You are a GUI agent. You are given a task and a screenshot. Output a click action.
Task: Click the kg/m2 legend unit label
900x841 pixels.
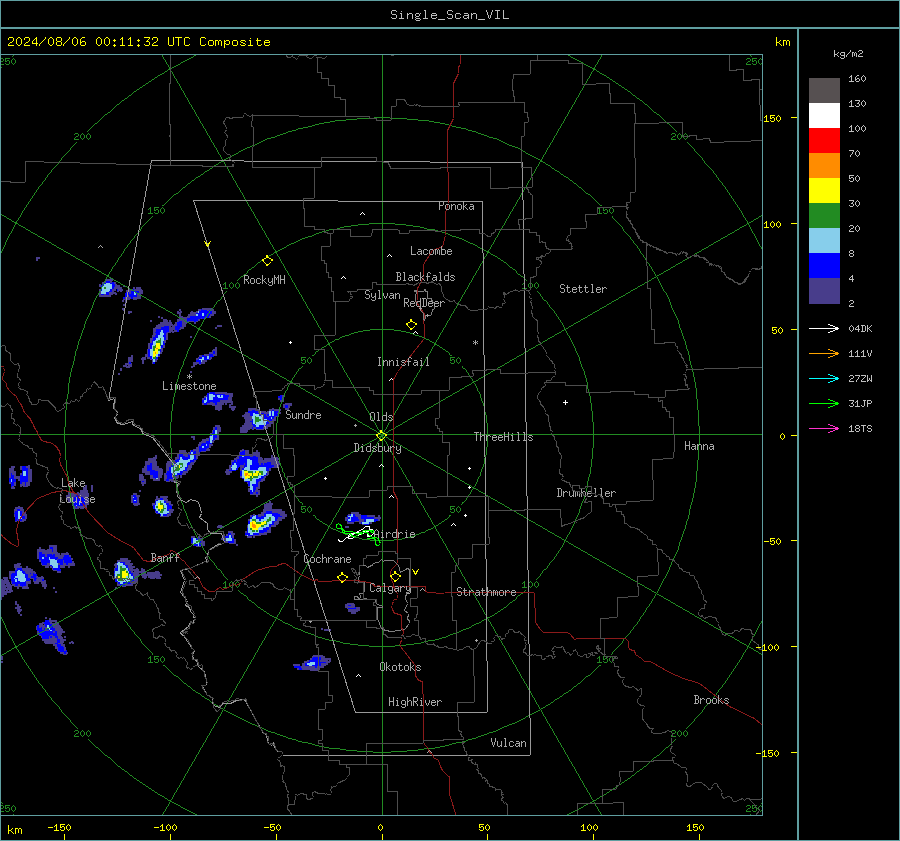click(x=848, y=54)
